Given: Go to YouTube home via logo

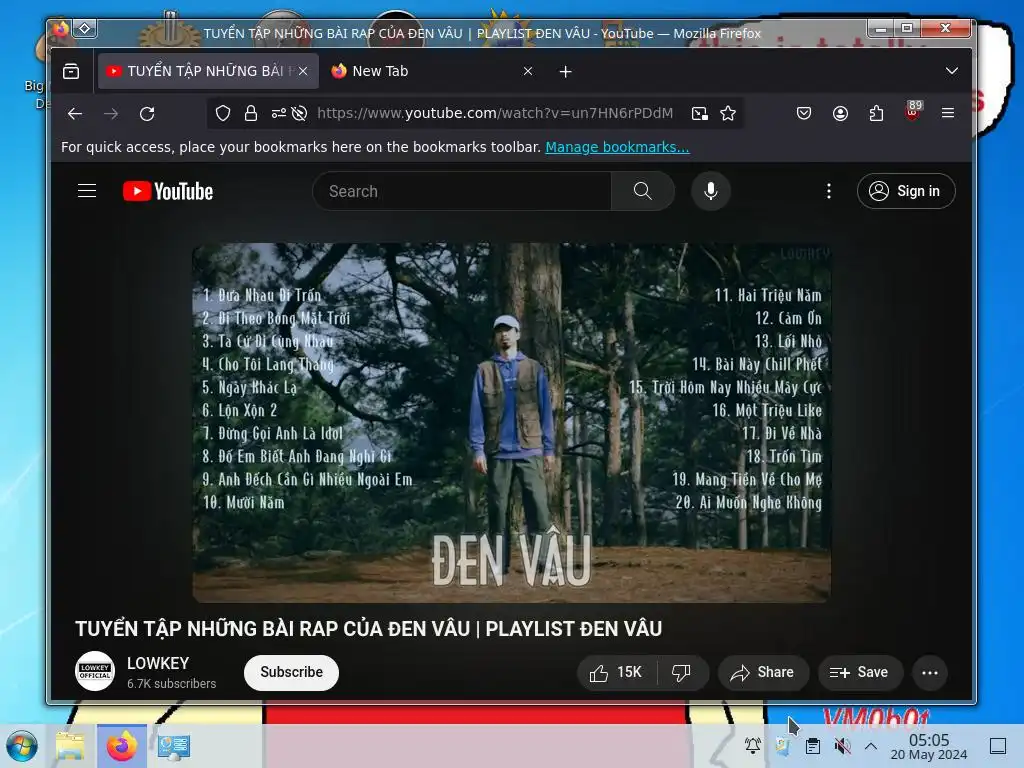Looking at the screenshot, I should pos(168,191).
